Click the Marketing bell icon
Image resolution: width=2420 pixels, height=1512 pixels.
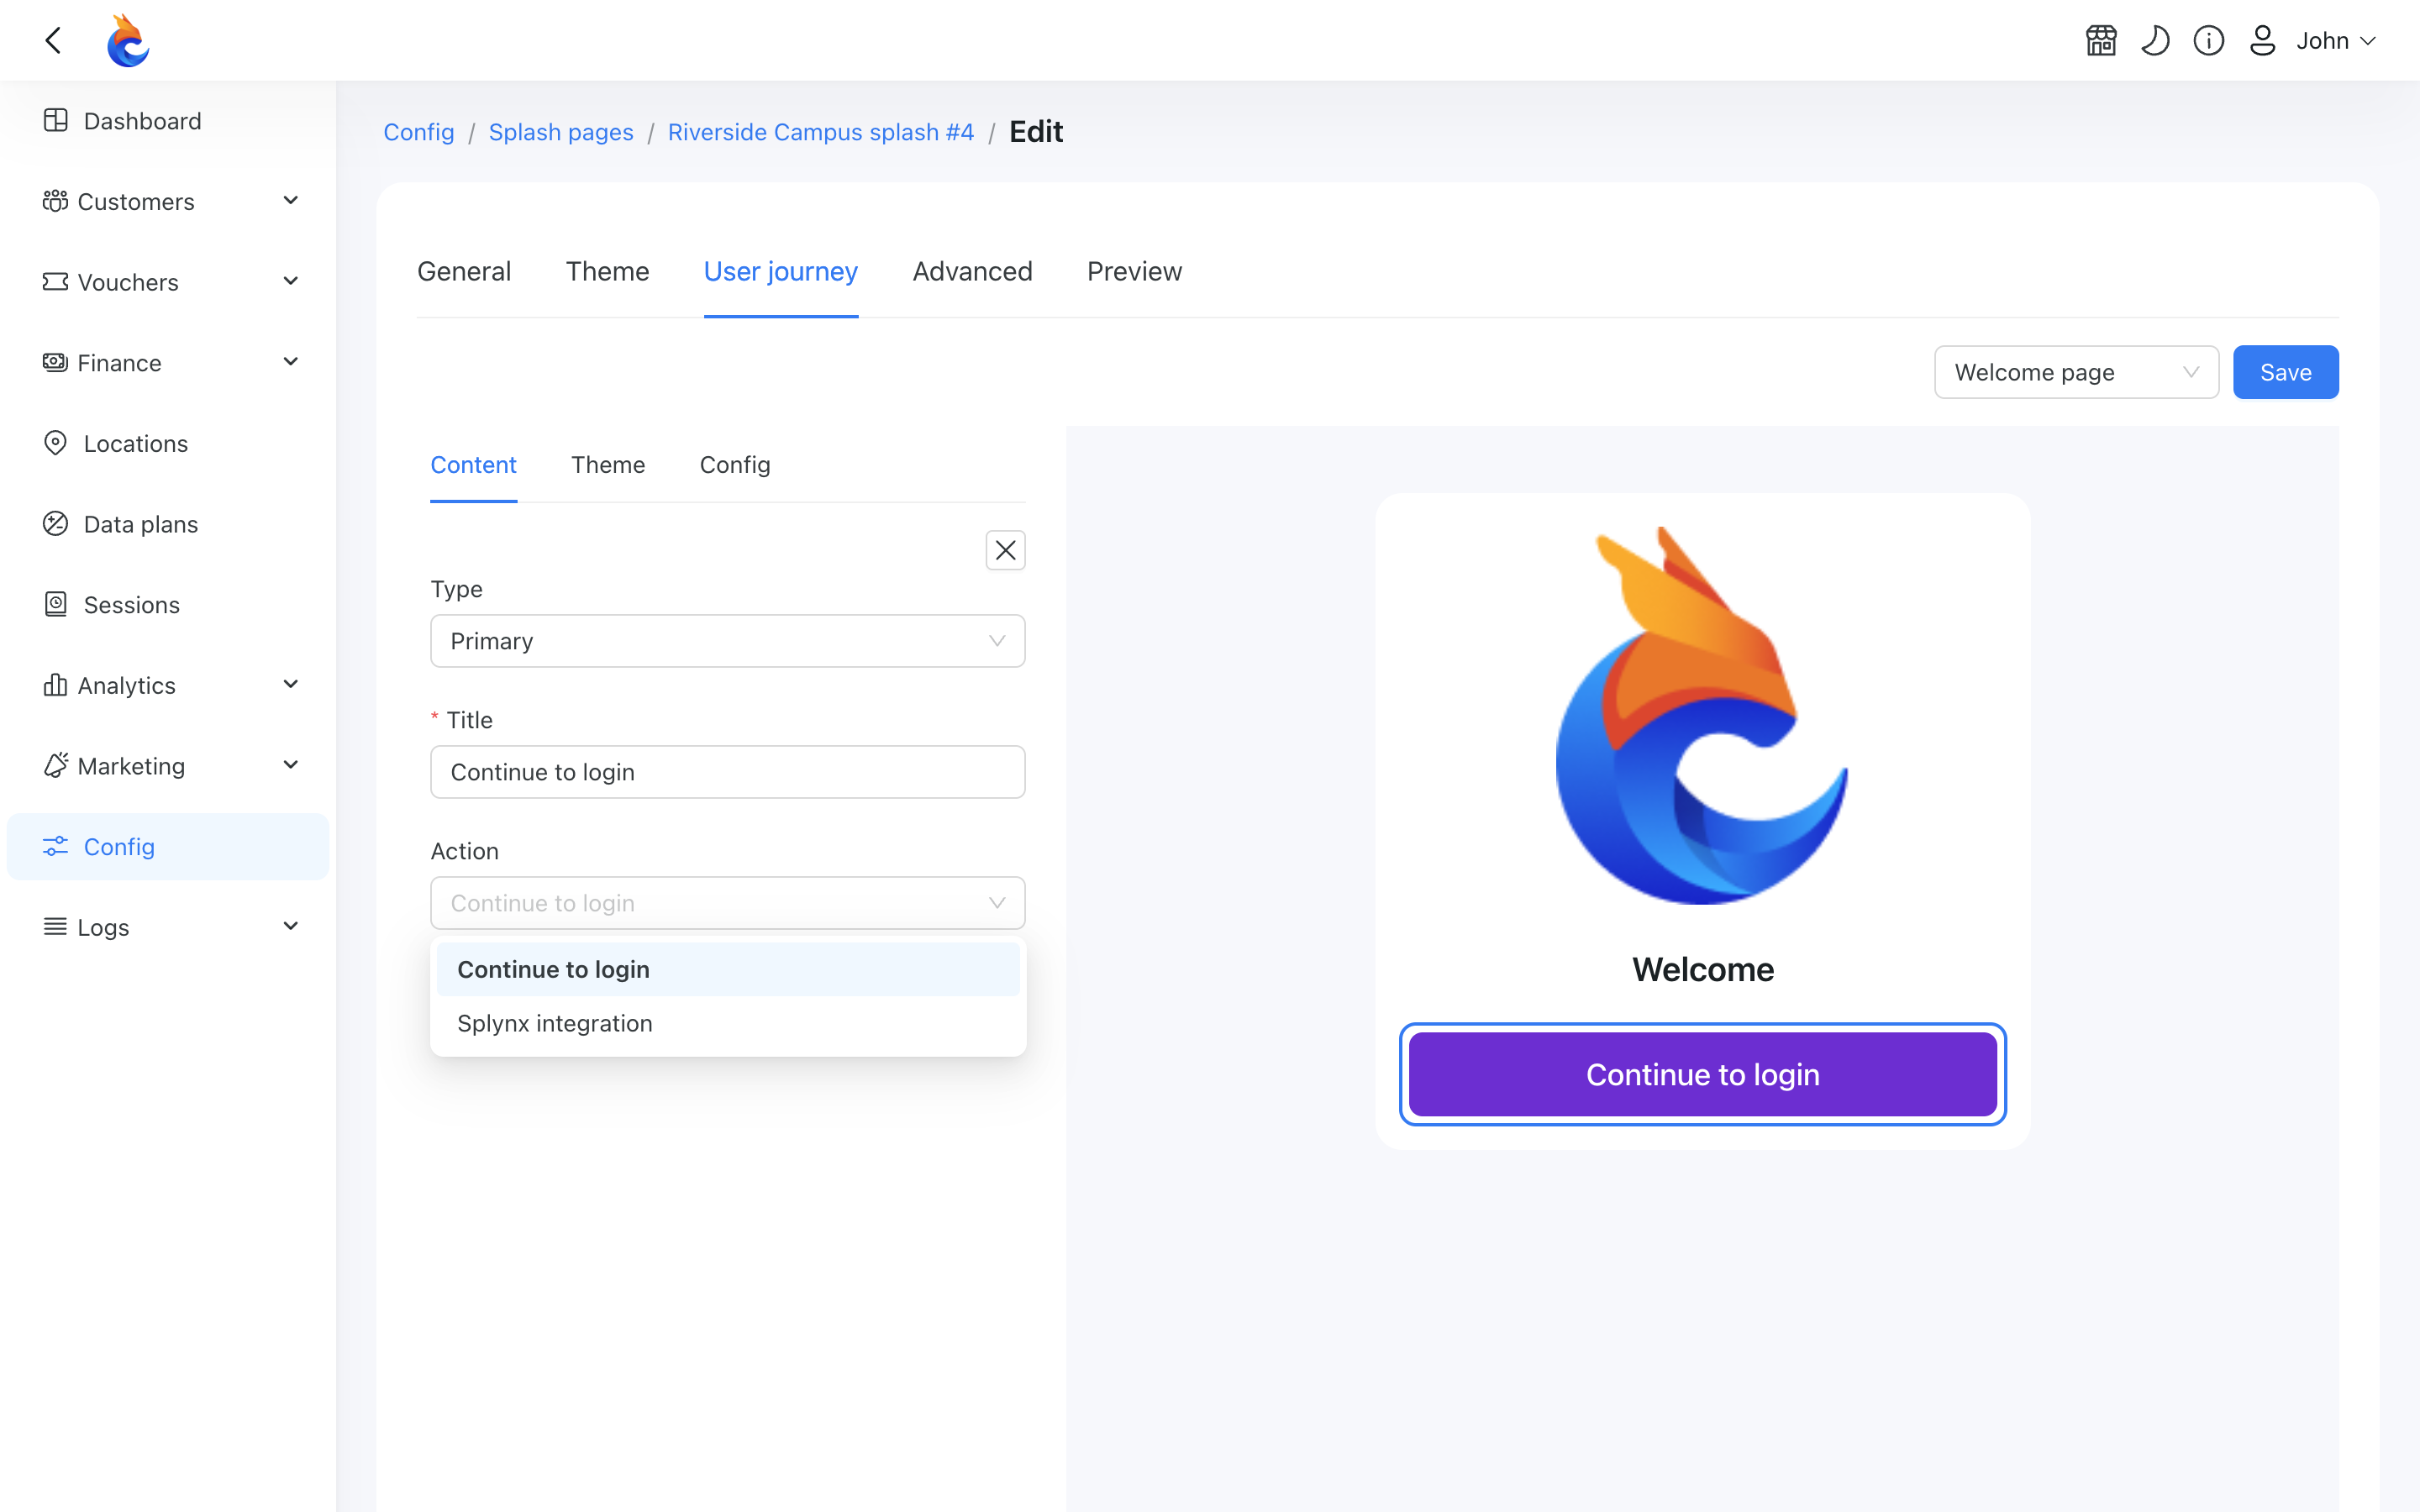pyautogui.click(x=55, y=765)
